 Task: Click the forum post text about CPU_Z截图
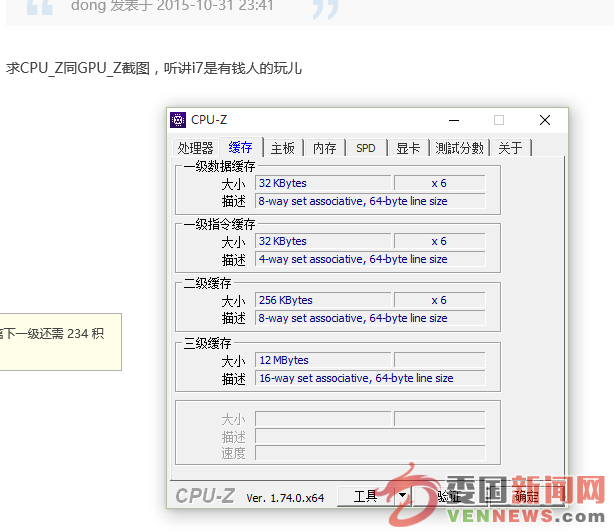[x=154, y=69]
